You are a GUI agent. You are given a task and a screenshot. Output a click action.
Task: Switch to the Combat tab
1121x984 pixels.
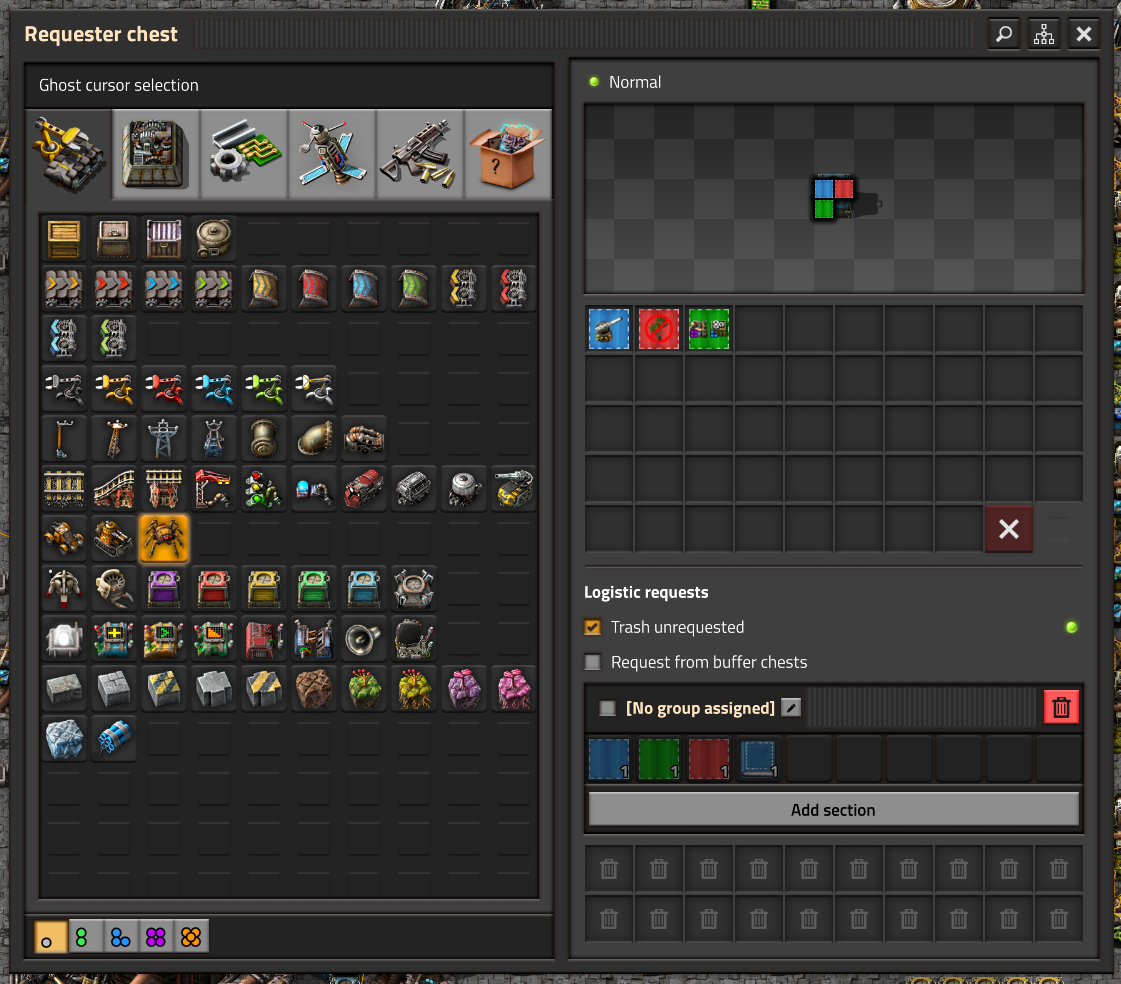(x=420, y=154)
